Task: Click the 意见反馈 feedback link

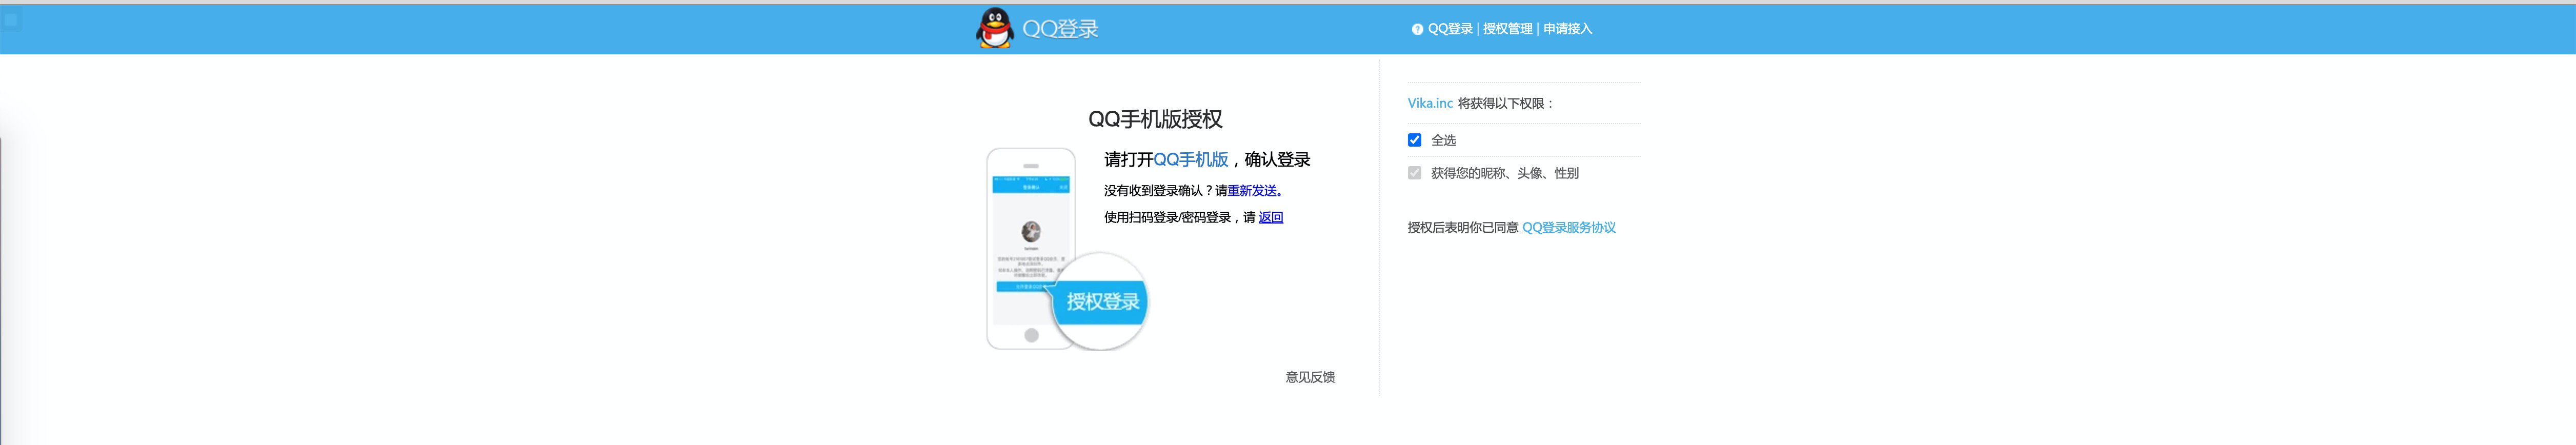Action: [1309, 377]
